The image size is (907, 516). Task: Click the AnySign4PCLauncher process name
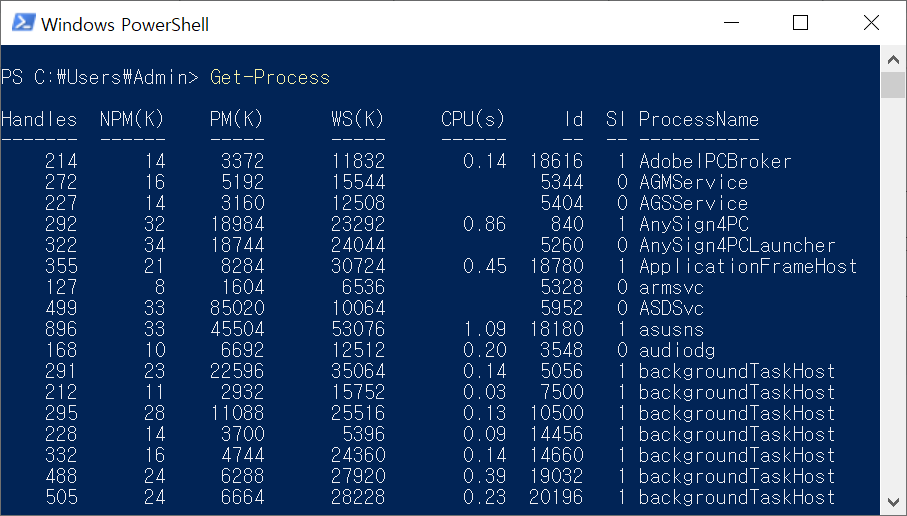pyautogui.click(x=737, y=245)
